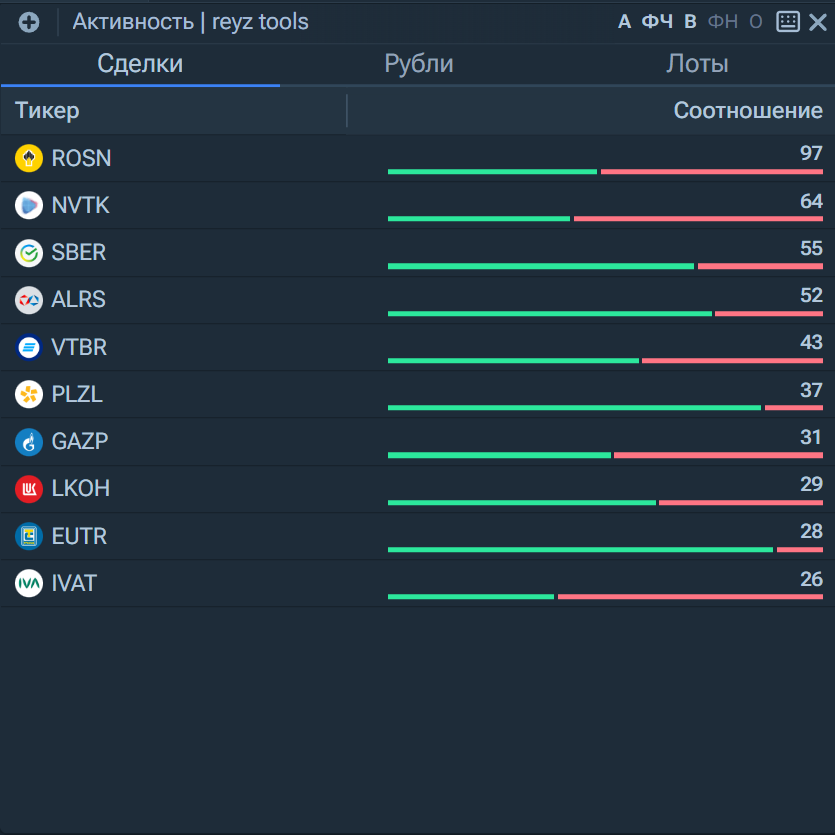Select the LKOH ticker text
835x835 pixels.
pos(81,489)
